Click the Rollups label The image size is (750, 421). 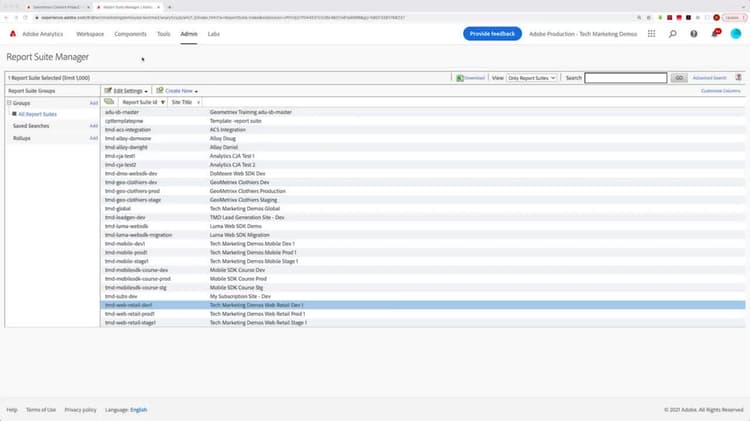coord(22,138)
